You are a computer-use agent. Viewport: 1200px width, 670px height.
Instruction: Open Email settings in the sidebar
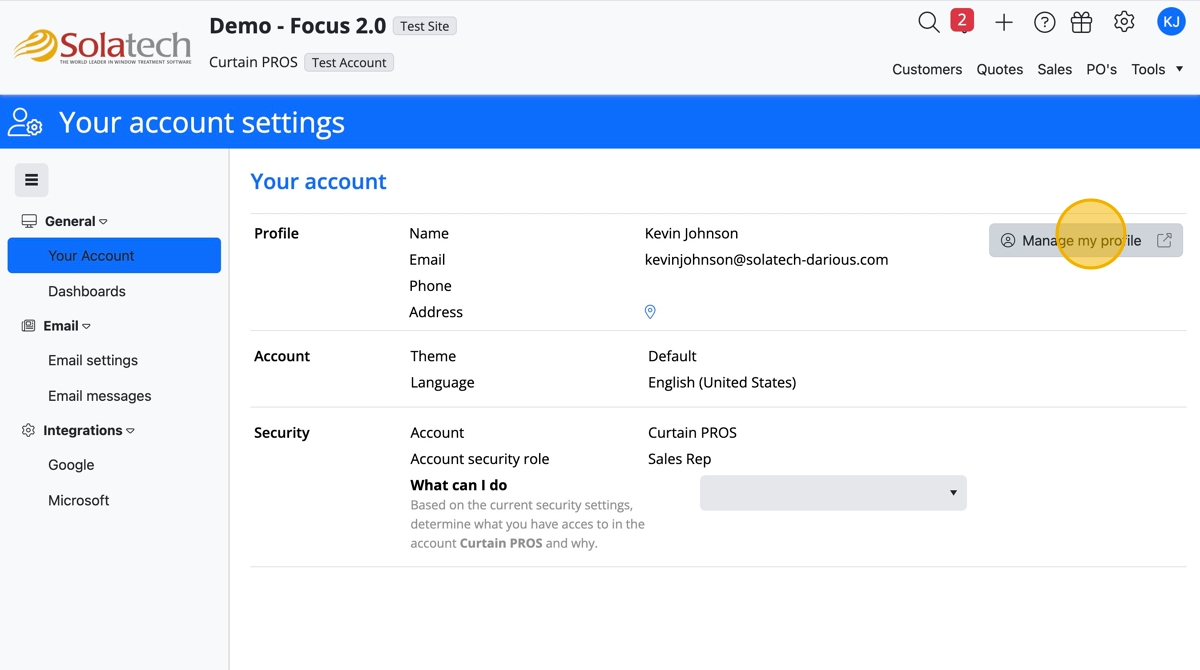[x=93, y=360]
